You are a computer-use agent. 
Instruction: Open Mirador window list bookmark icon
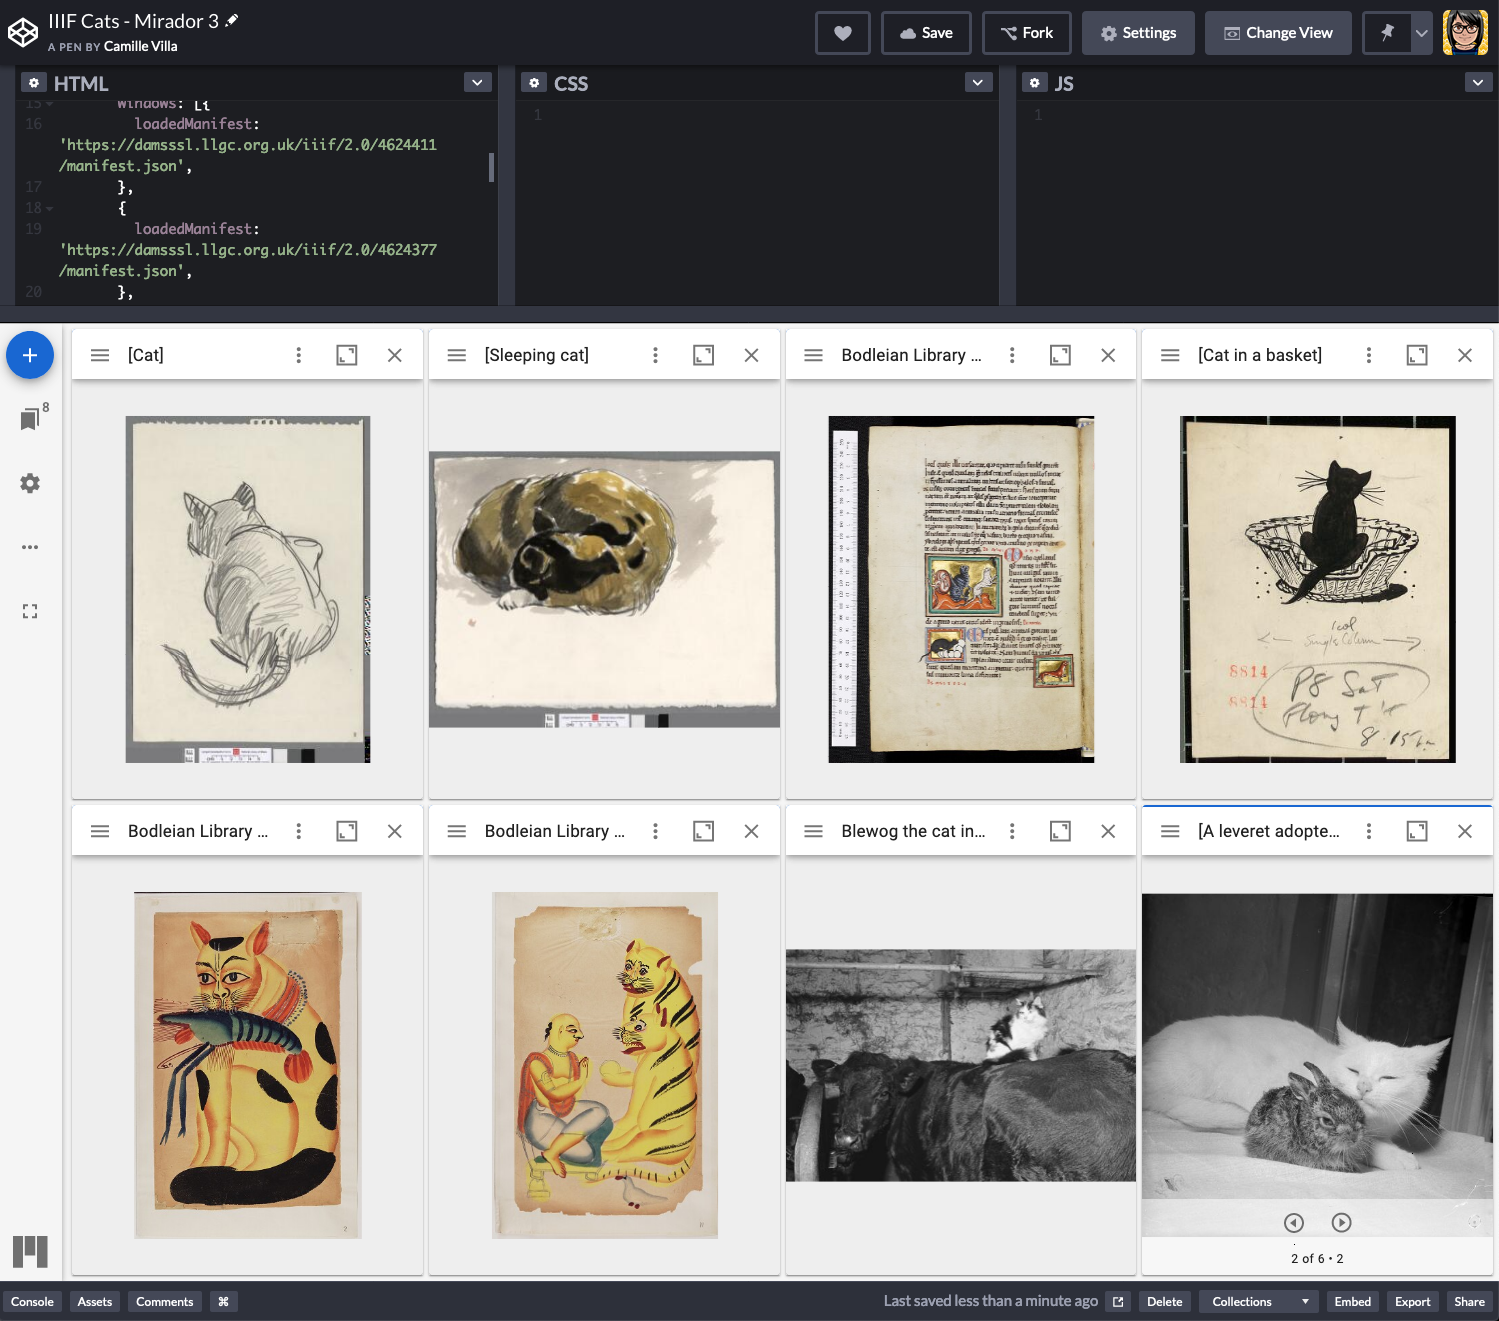pos(30,419)
